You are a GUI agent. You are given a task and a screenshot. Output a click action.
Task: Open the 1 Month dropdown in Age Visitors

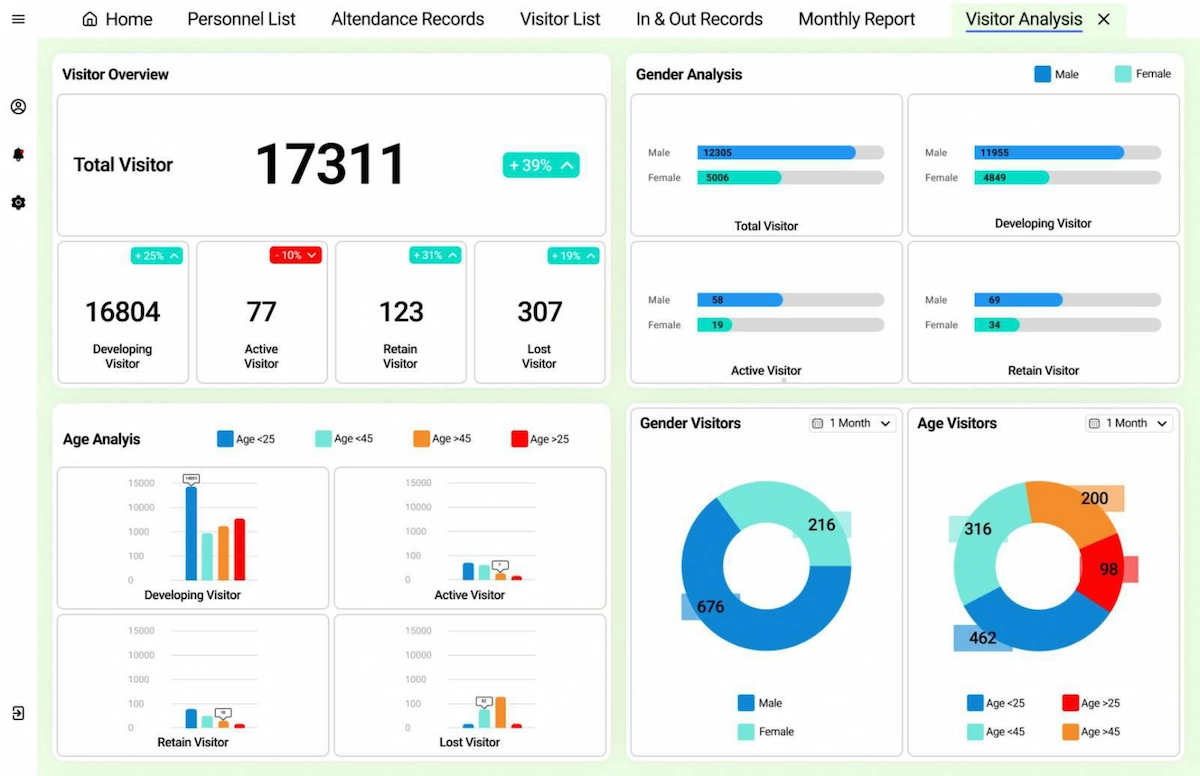[1128, 423]
